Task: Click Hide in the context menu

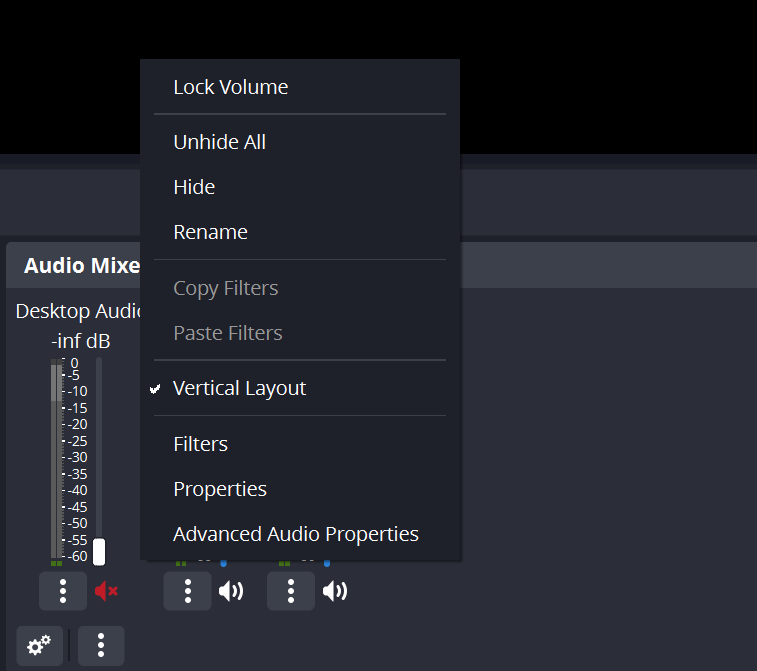Action: (300, 187)
